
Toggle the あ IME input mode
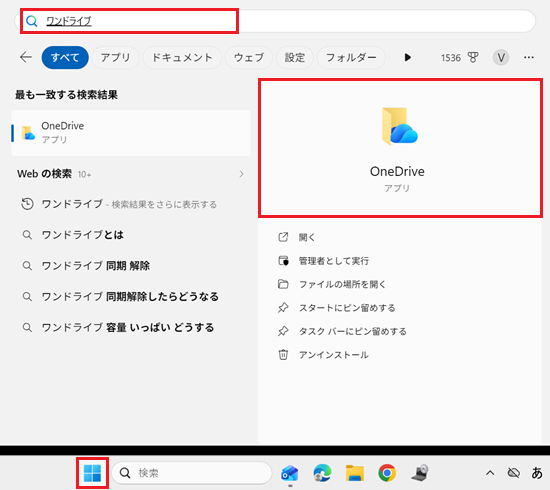click(537, 473)
